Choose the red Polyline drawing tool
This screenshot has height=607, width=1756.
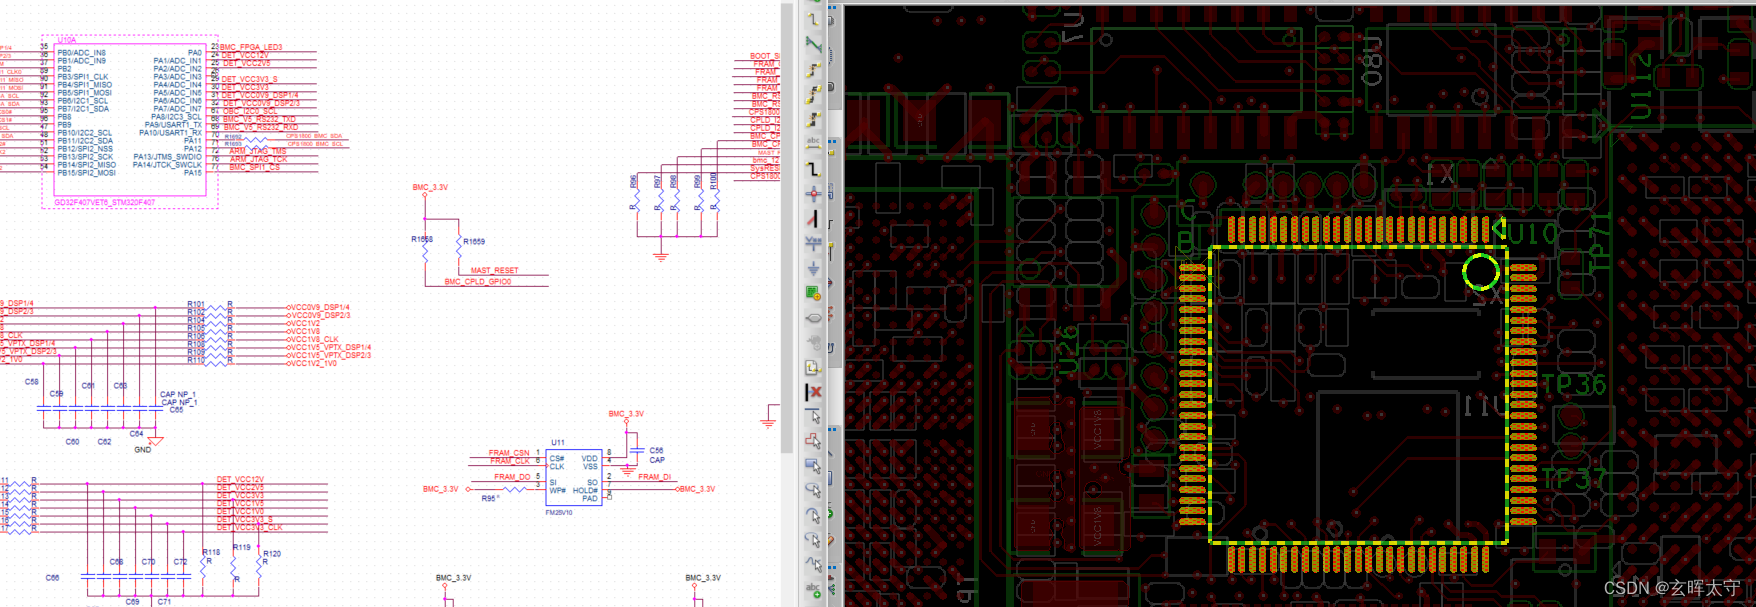[813, 441]
